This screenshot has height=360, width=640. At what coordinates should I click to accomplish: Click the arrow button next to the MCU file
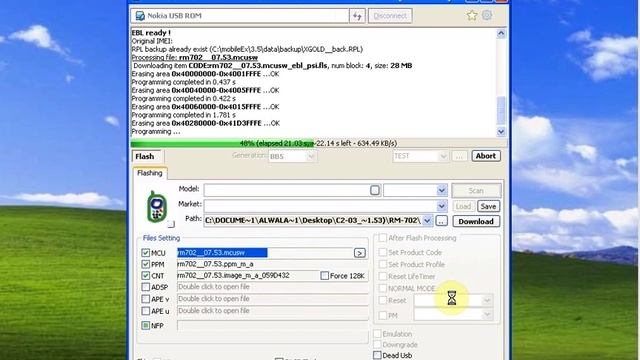tap(360, 253)
